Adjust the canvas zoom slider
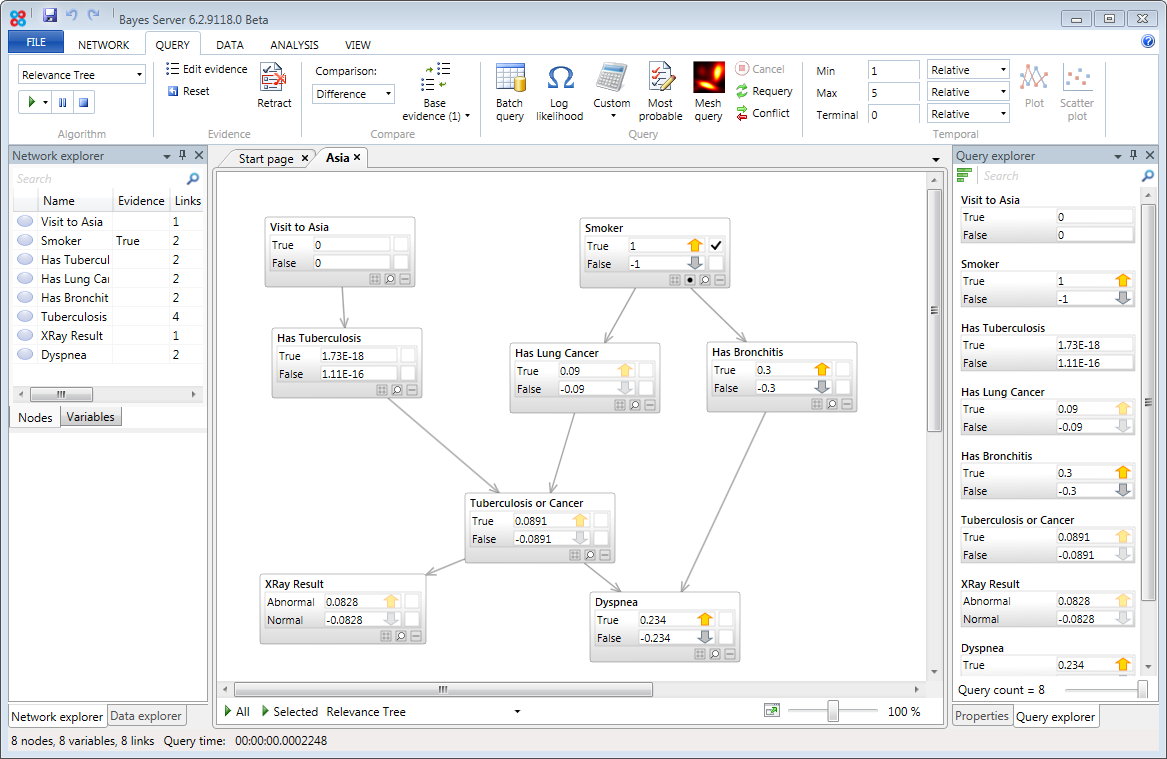Viewport: 1167px width, 759px height. (x=832, y=711)
